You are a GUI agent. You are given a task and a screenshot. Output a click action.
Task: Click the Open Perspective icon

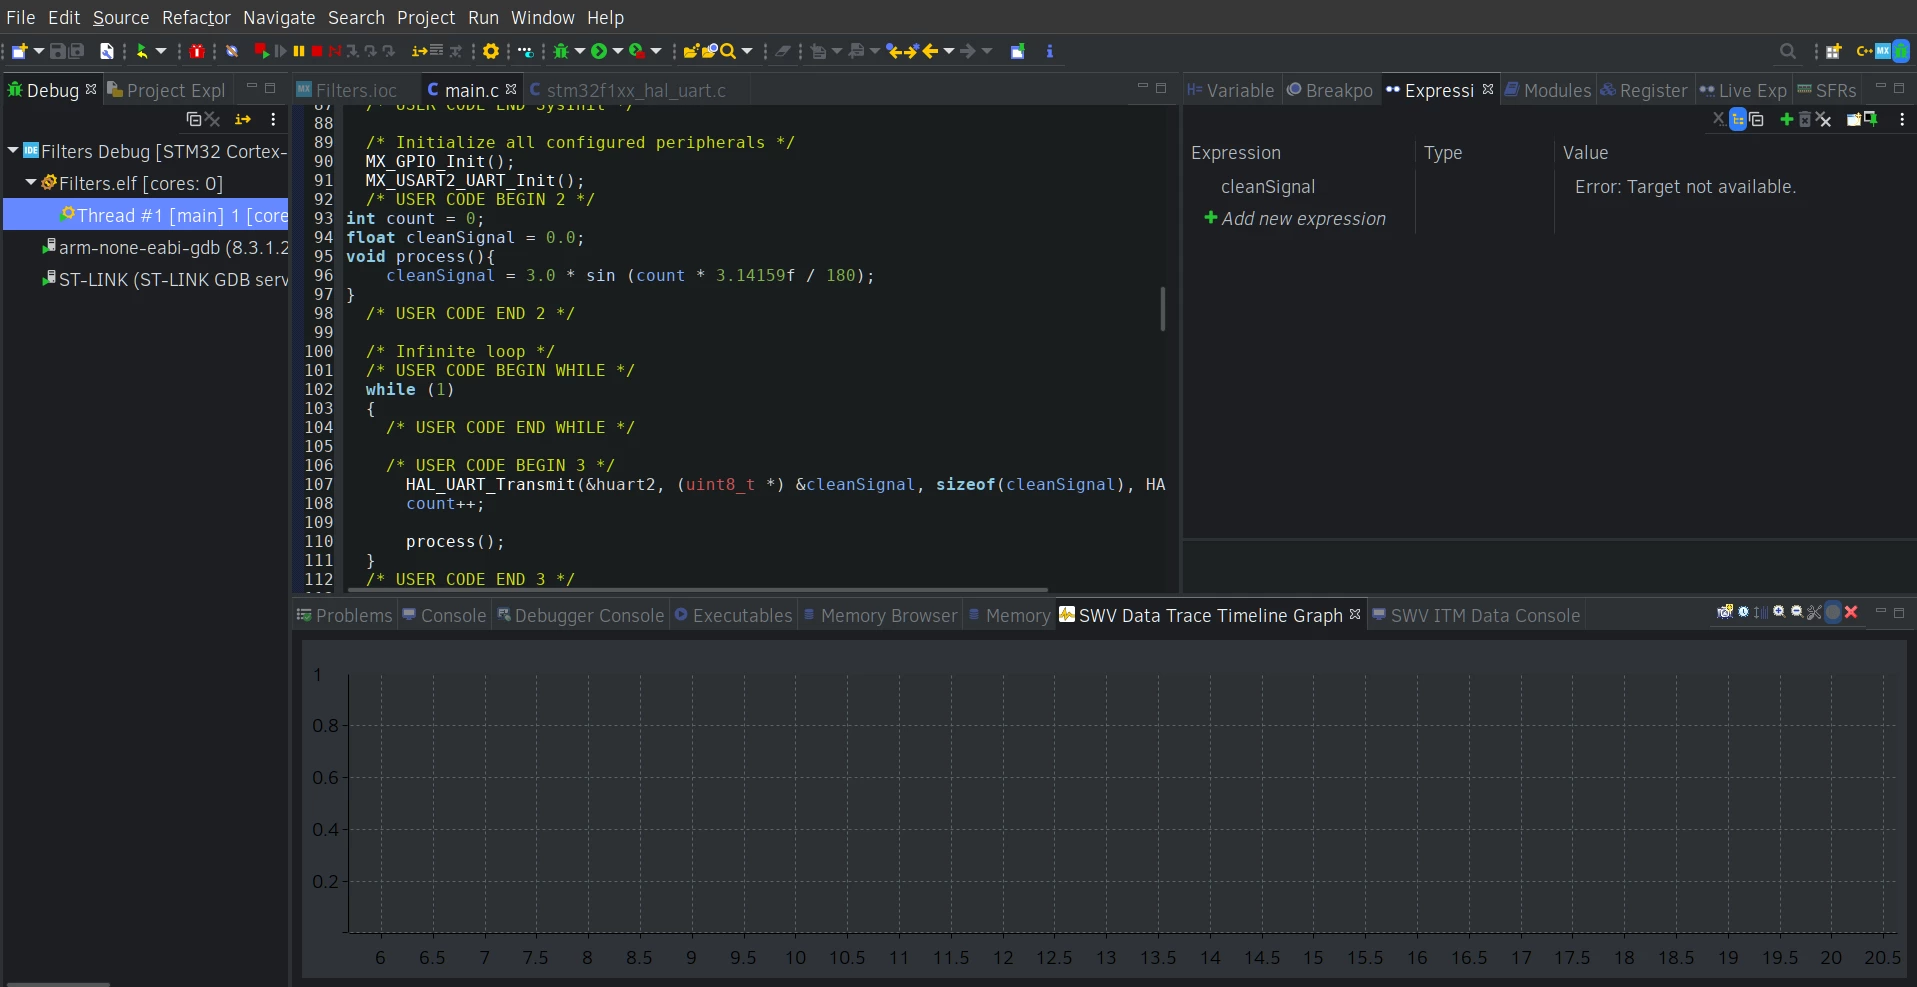pos(1834,51)
